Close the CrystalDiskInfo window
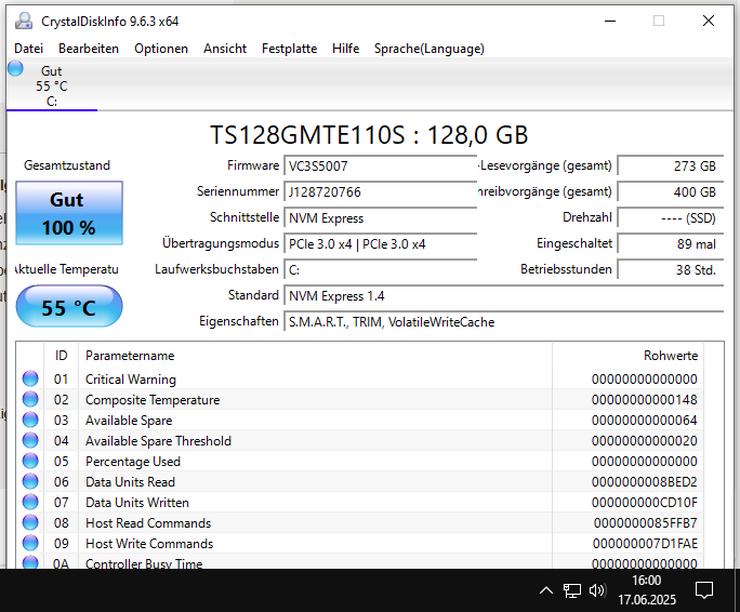 pos(708,21)
